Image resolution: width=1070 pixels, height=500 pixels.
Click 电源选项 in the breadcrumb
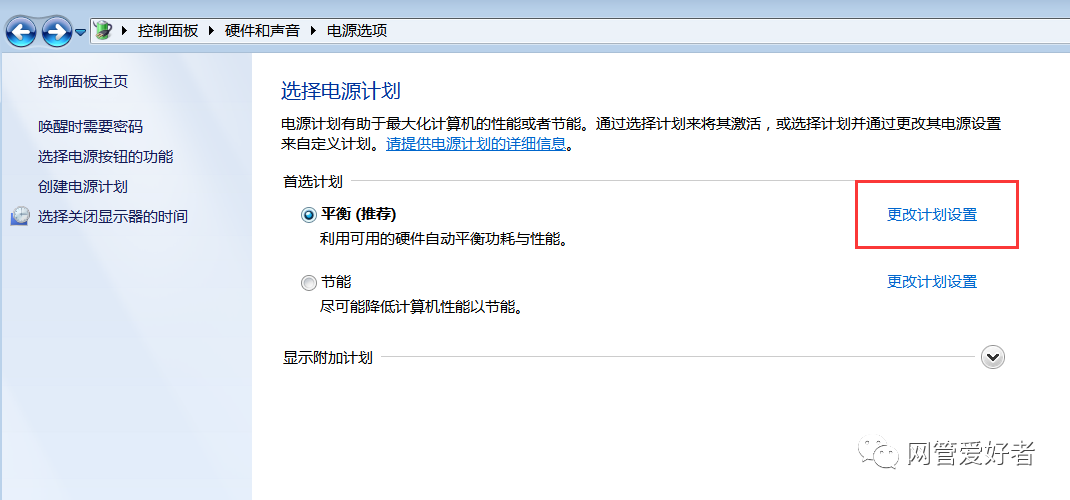pos(358,31)
